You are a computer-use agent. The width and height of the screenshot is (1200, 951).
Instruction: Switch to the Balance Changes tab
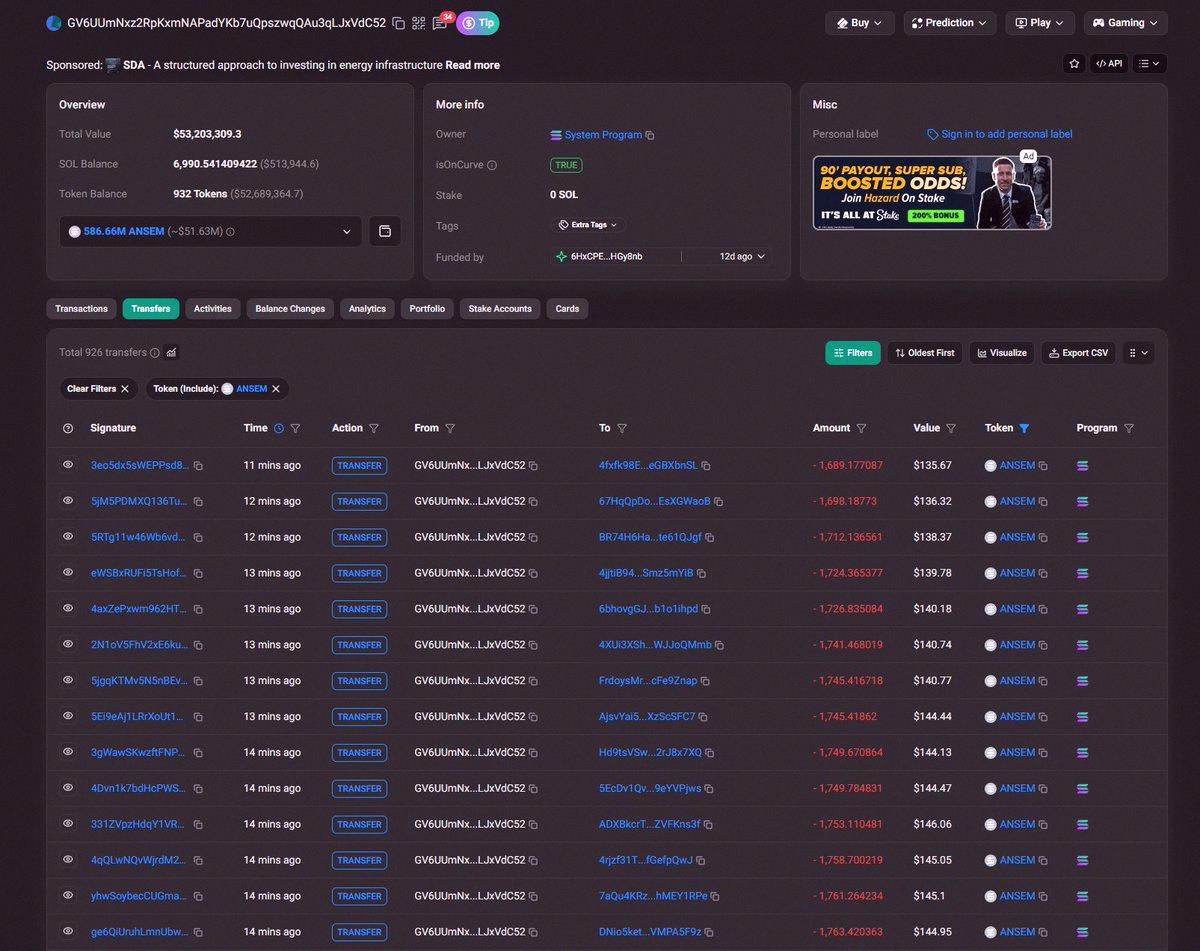tap(290, 309)
